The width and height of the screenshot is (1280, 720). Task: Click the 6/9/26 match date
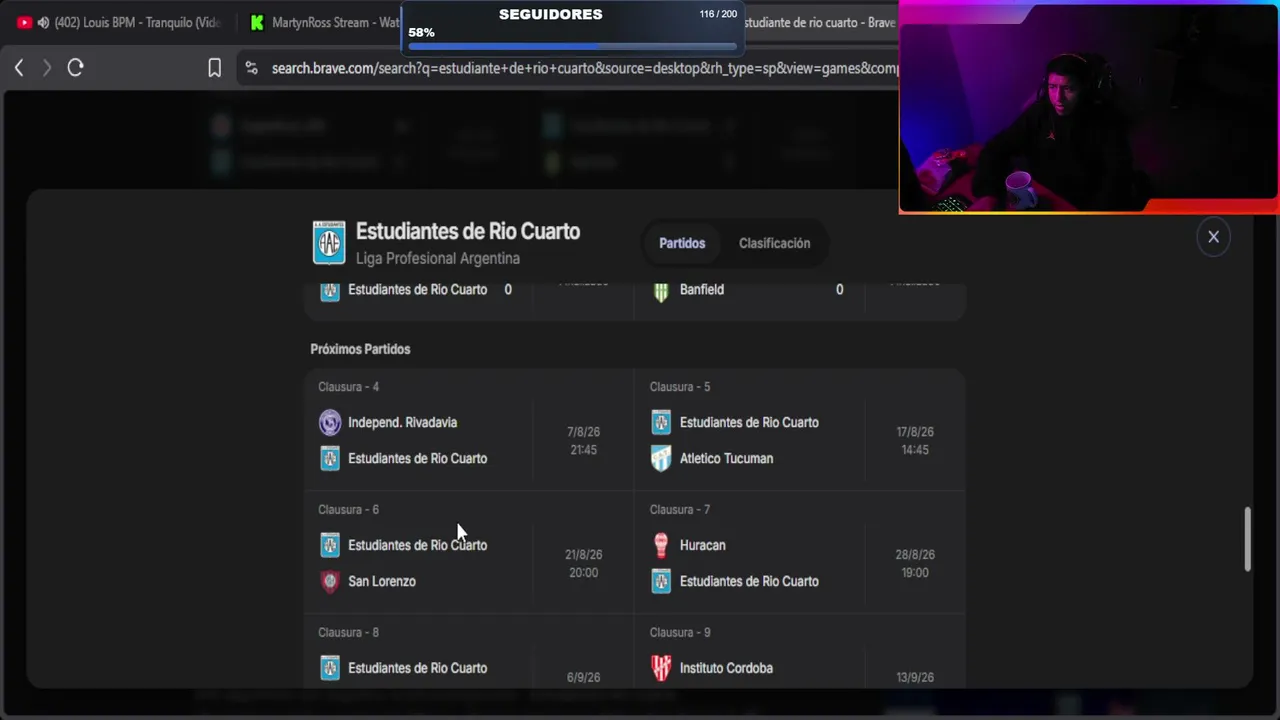[x=584, y=677]
